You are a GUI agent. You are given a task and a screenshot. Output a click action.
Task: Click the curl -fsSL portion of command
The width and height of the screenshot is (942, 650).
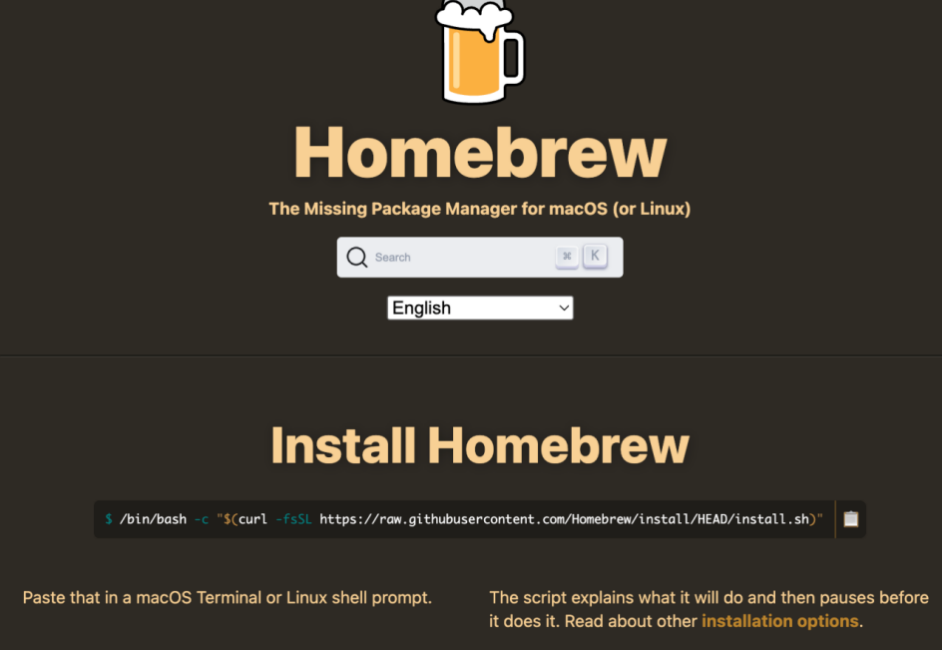point(275,519)
